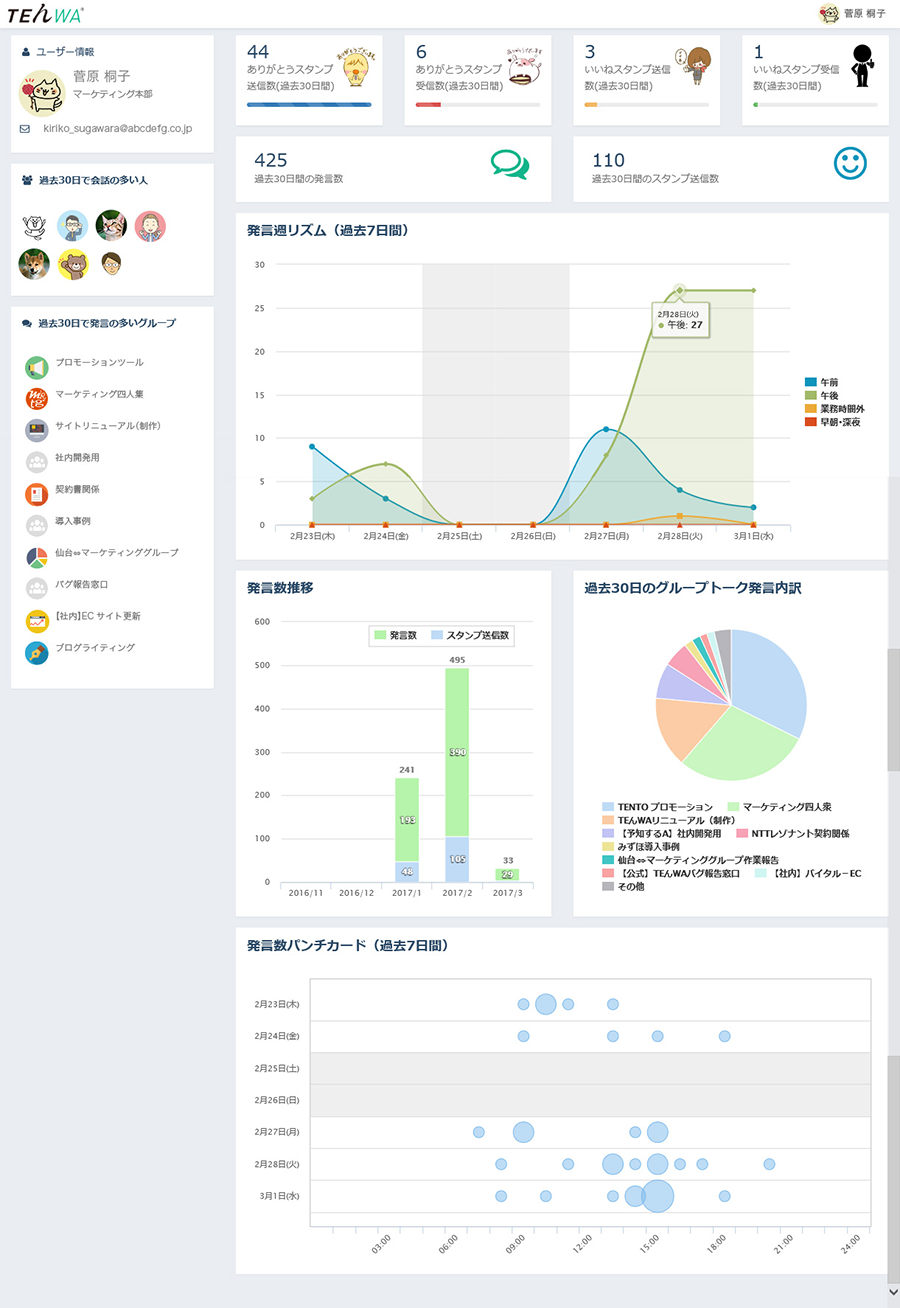Image resolution: width=900 pixels, height=1308 pixels.
Task: Click the blue progress bar under ありがとうスタンプ送信数
Action: (309, 104)
